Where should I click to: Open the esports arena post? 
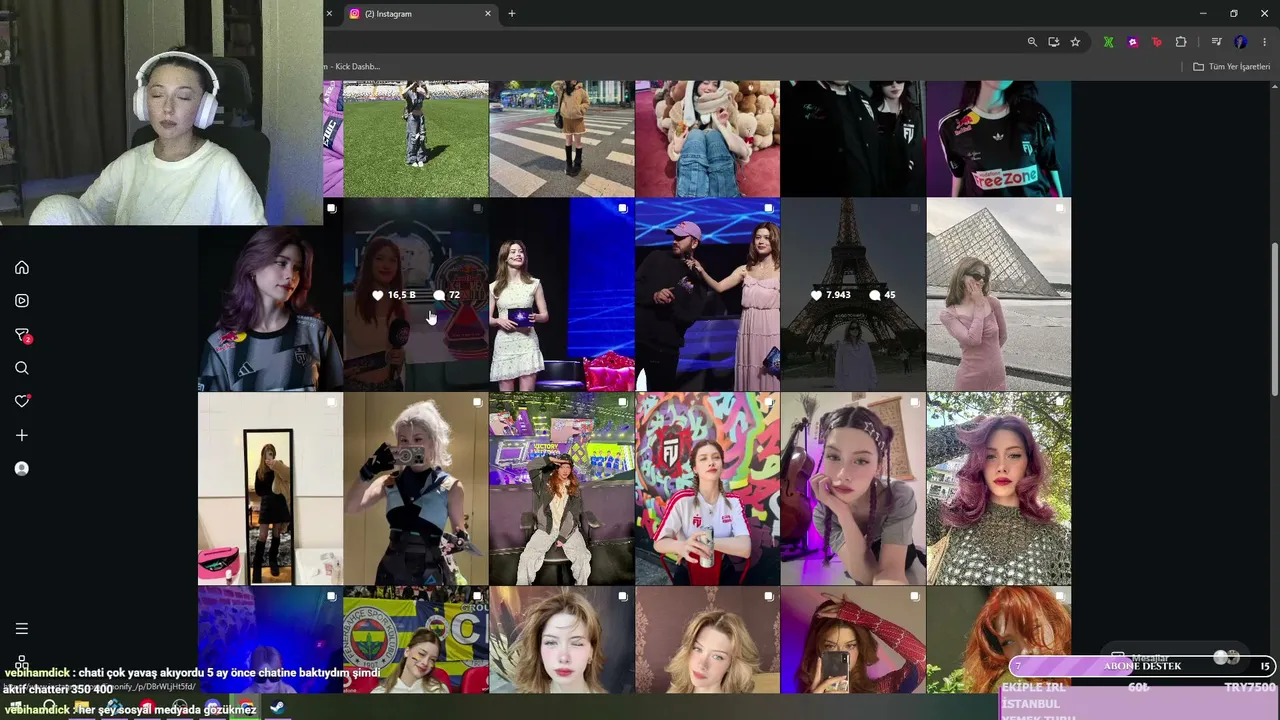(562, 488)
